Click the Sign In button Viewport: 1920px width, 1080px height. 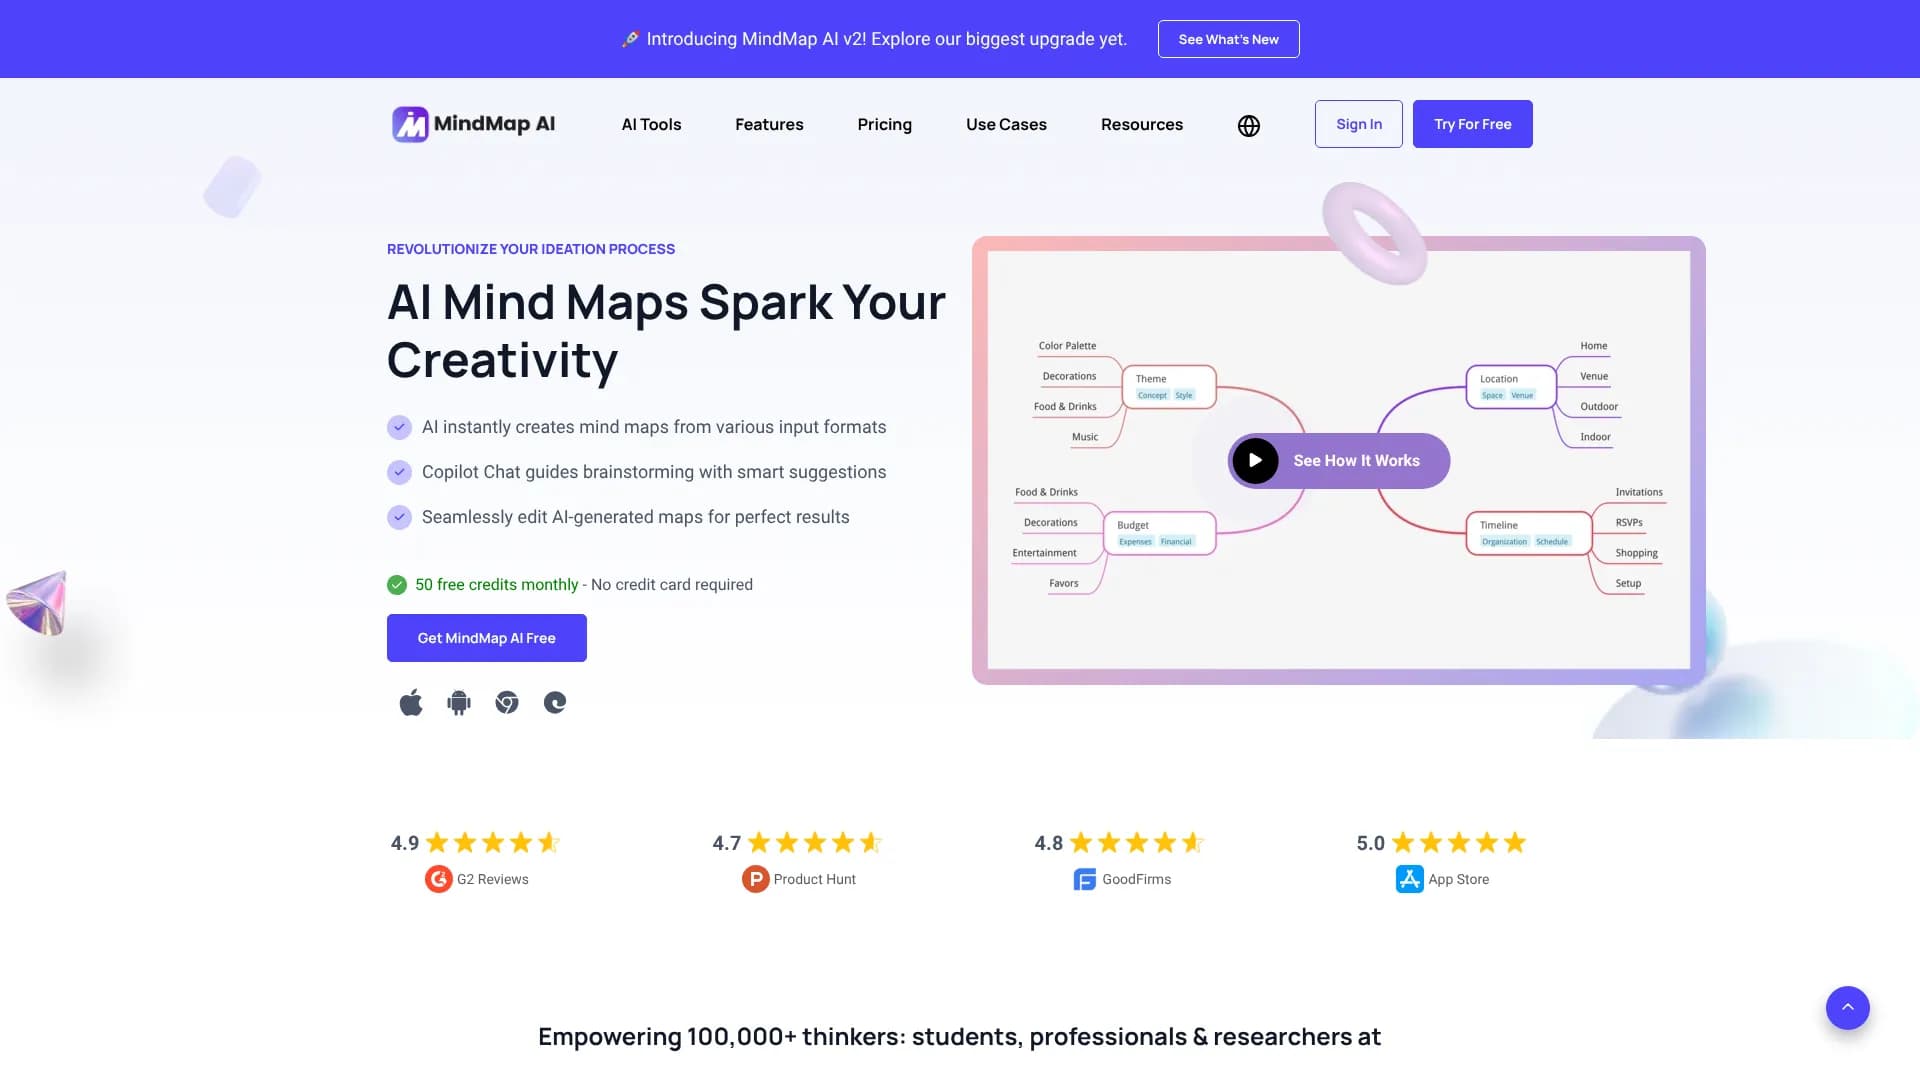tap(1358, 124)
